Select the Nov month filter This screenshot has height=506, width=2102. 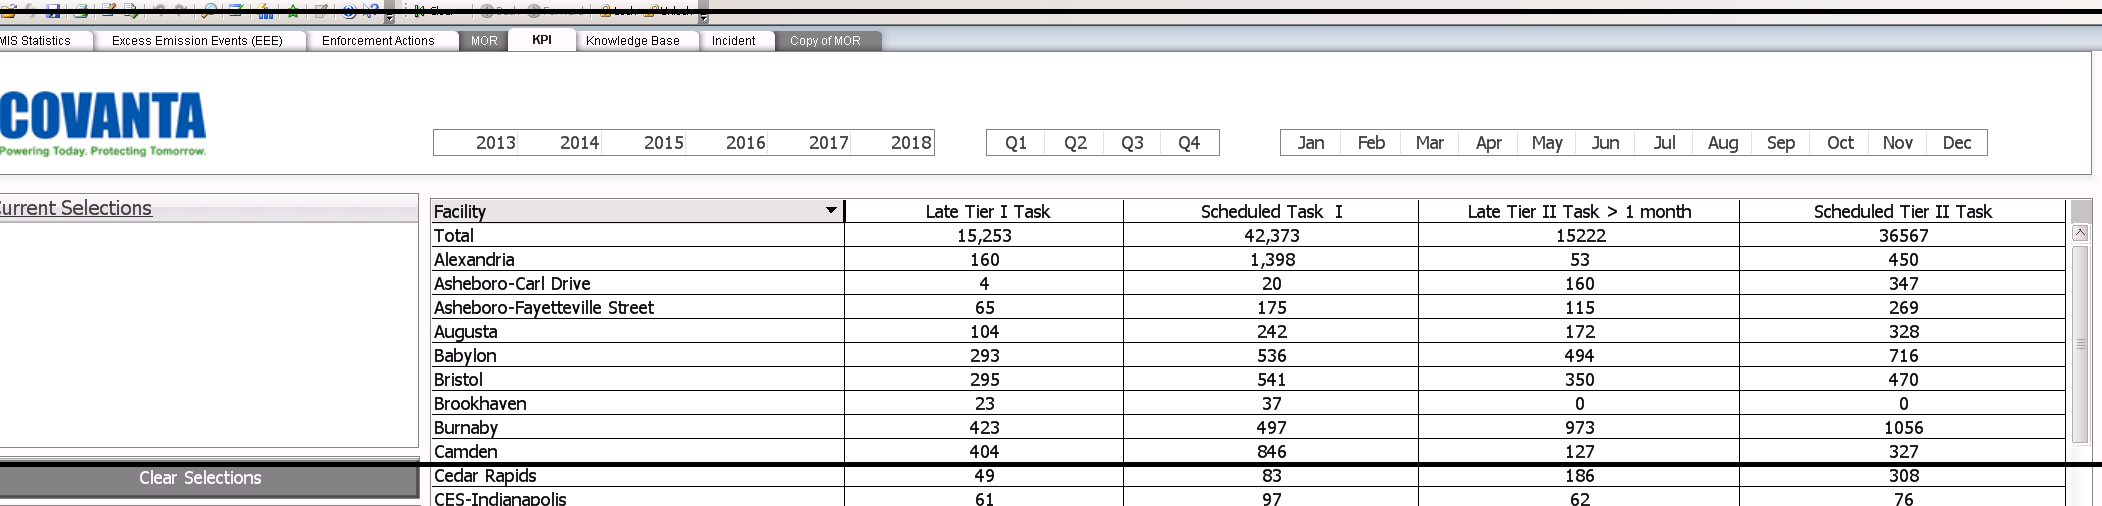click(x=1898, y=143)
